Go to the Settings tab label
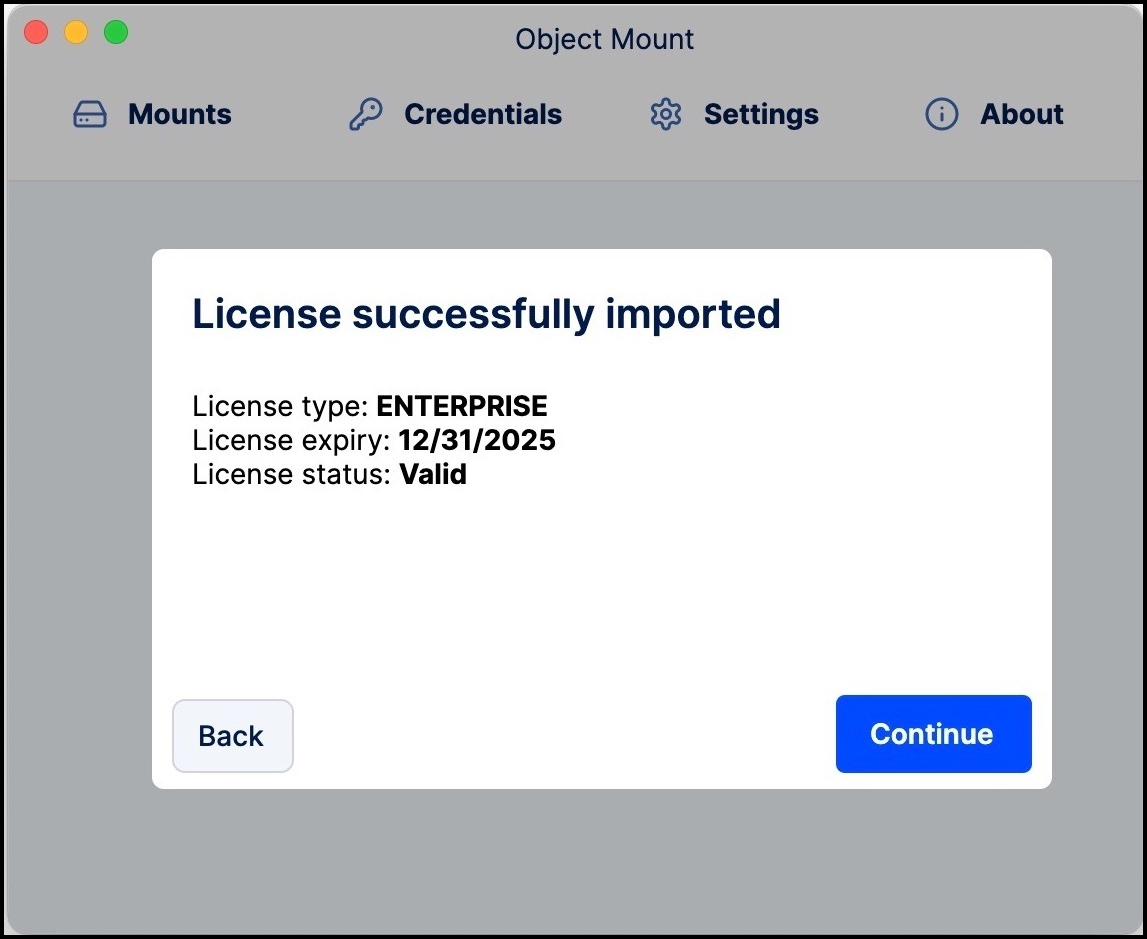The height and width of the screenshot is (939, 1147). click(761, 115)
